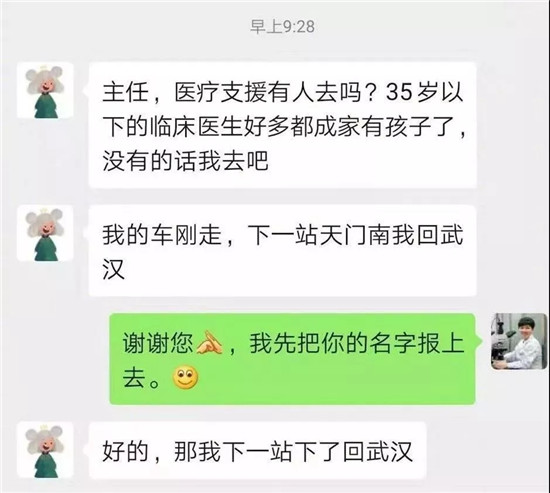
Task: Select the green reply bubble 谢谢您
Action: coord(292,359)
